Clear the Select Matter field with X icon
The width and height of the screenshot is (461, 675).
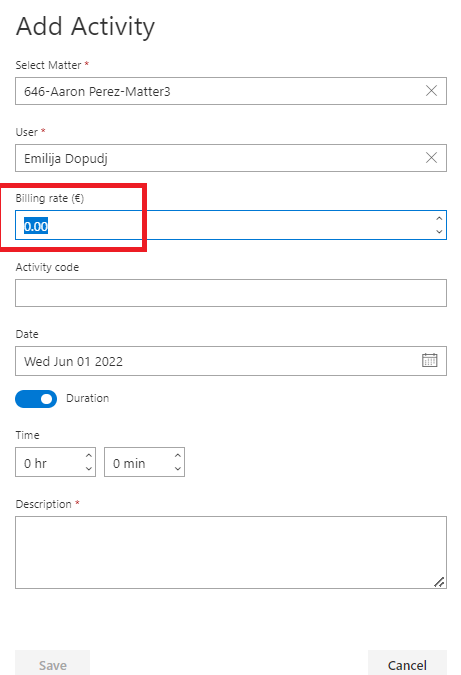click(x=431, y=91)
